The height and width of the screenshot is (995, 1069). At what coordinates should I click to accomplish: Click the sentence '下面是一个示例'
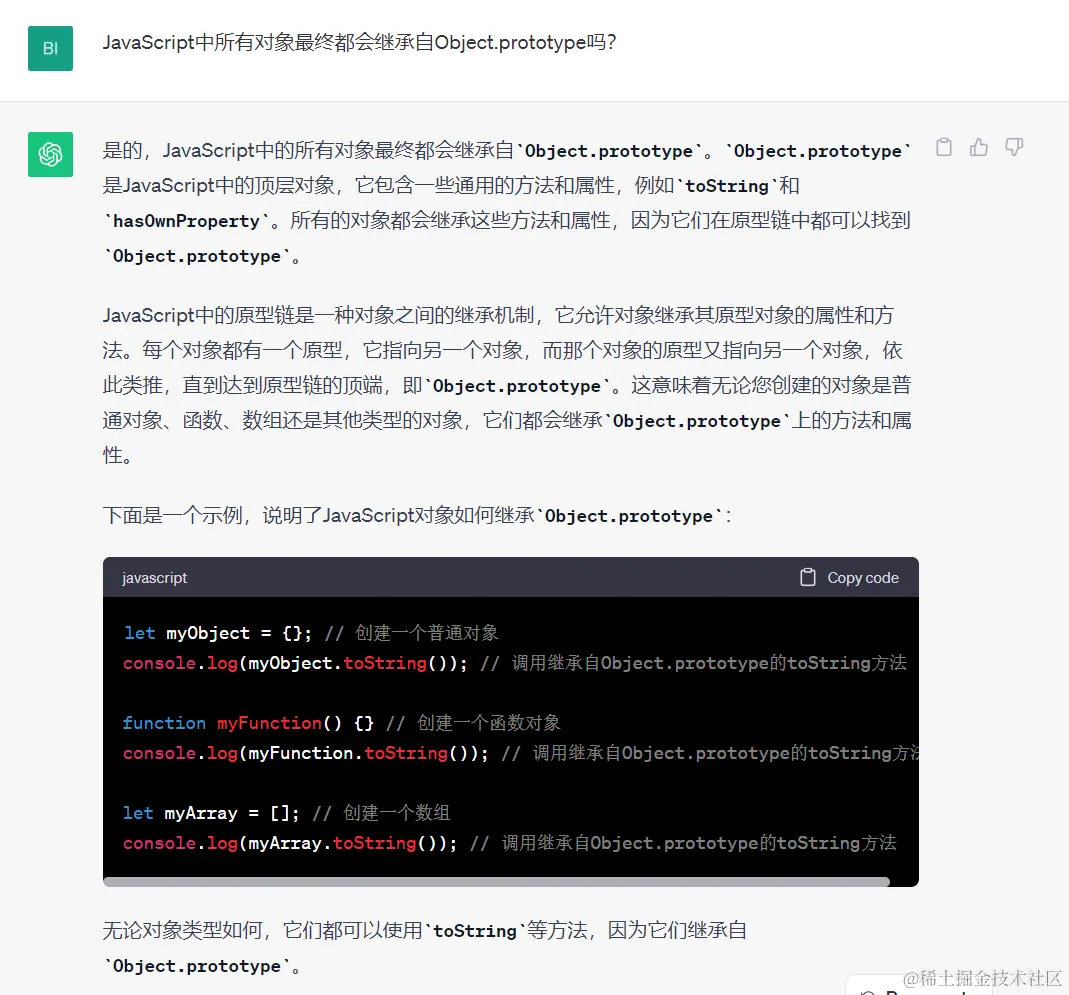tap(417, 516)
